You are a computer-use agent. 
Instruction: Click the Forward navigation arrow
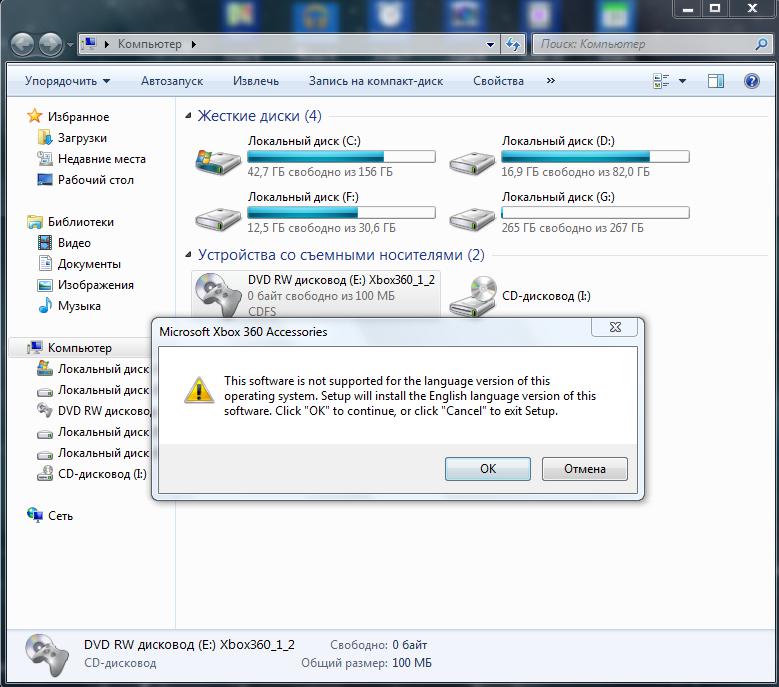(x=51, y=45)
